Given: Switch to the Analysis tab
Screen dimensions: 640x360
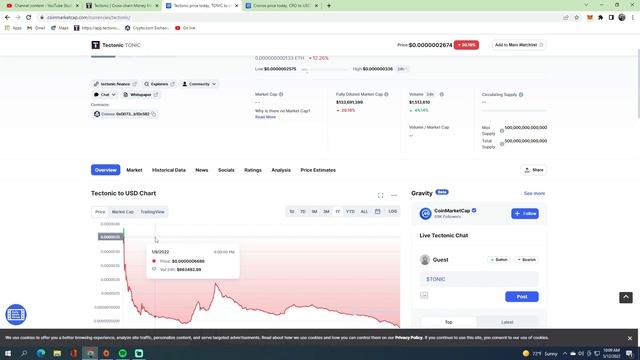Looking at the screenshot, I should [281, 170].
